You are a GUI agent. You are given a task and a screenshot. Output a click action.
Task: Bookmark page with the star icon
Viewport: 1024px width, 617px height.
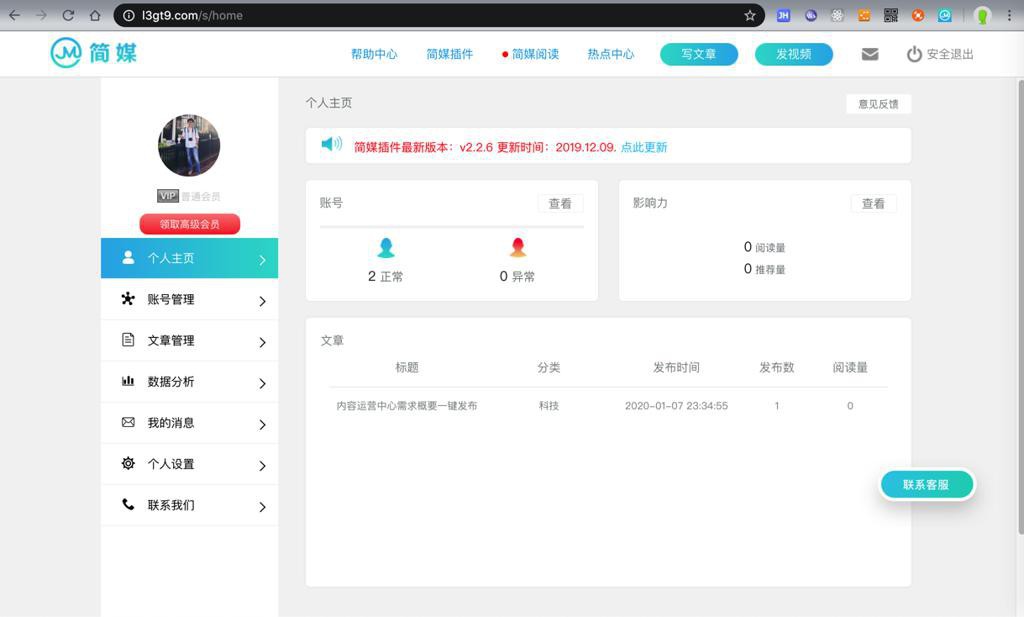pyautogui.click(x=750, y=15)
